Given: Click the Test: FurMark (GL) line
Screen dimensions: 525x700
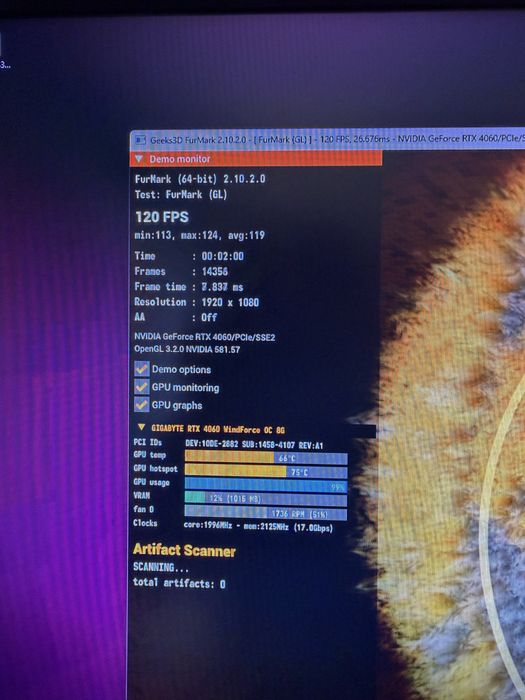Looking at the screenshot, I should (x=181, y=195).
